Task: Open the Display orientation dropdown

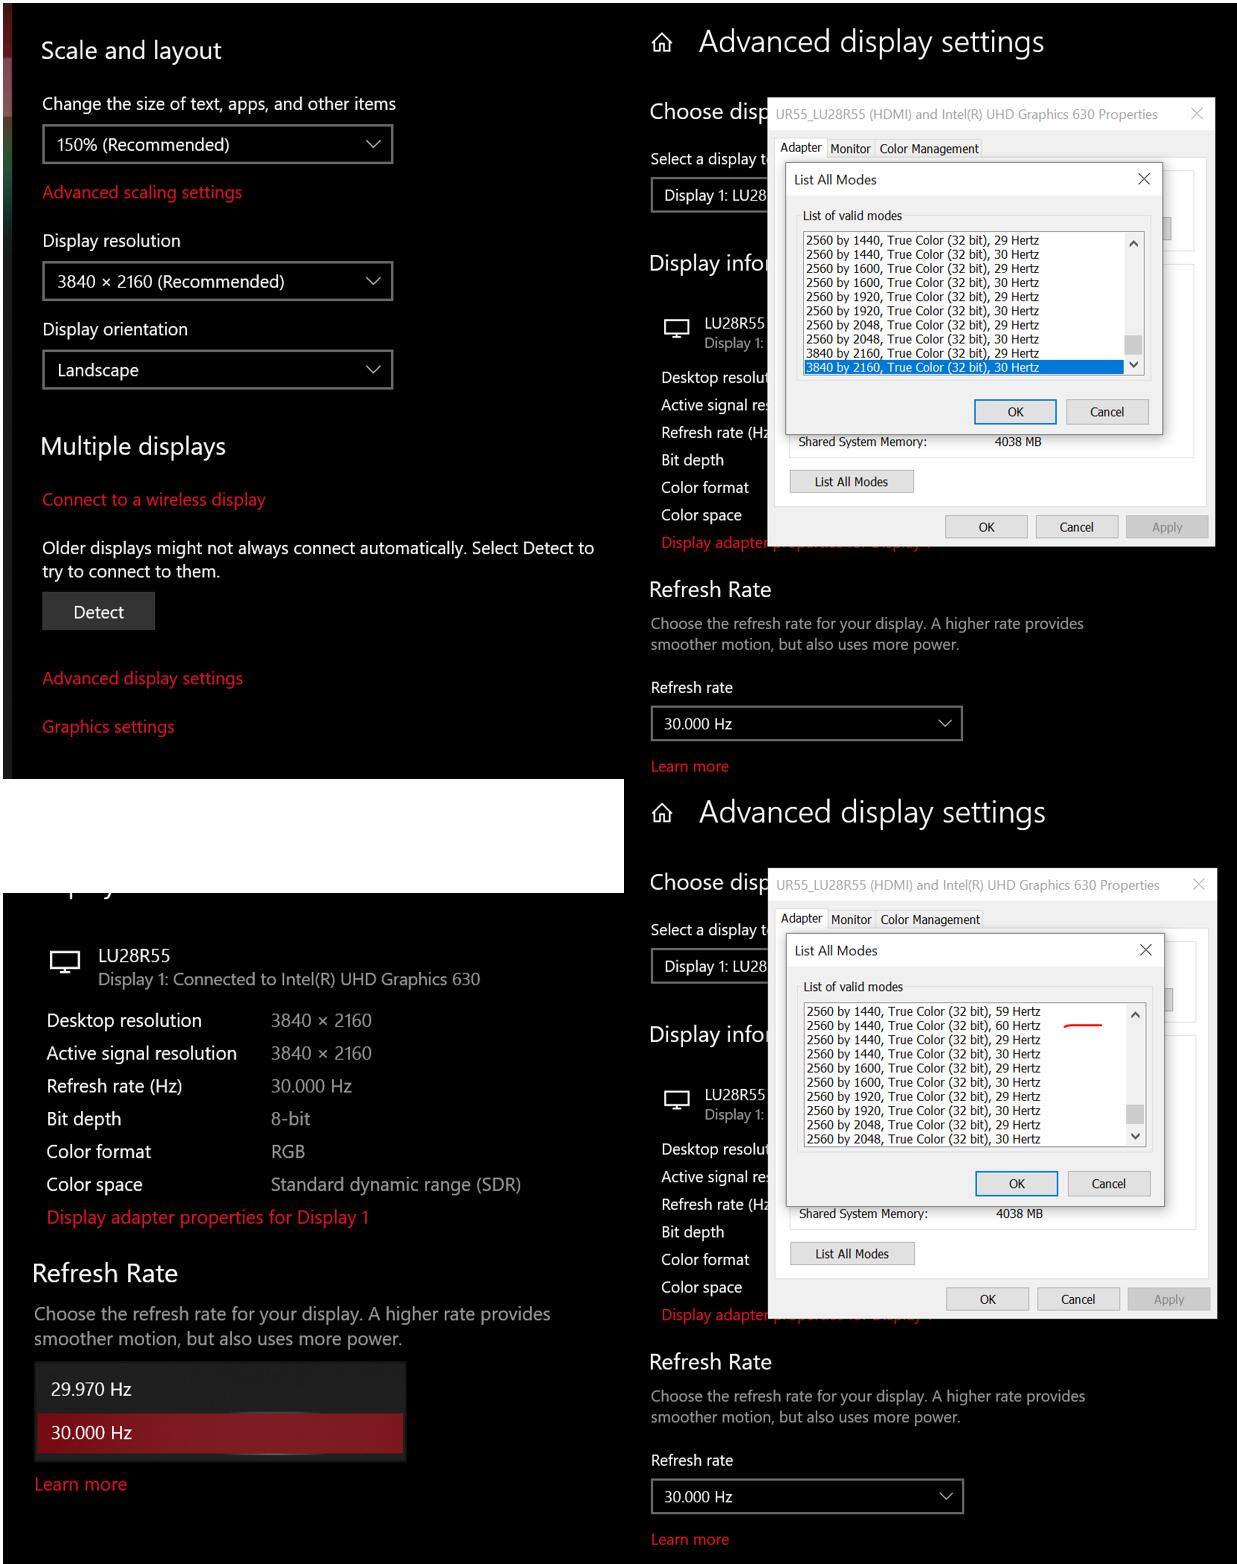Action: 218,370
